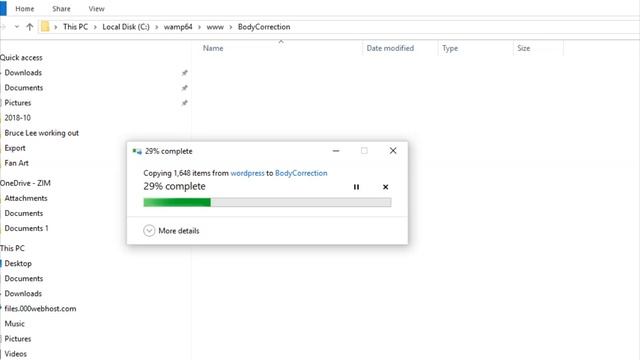This screenshot has height=360, width=640.
Task: Open Videos under This PC
Action: (16, 354)
